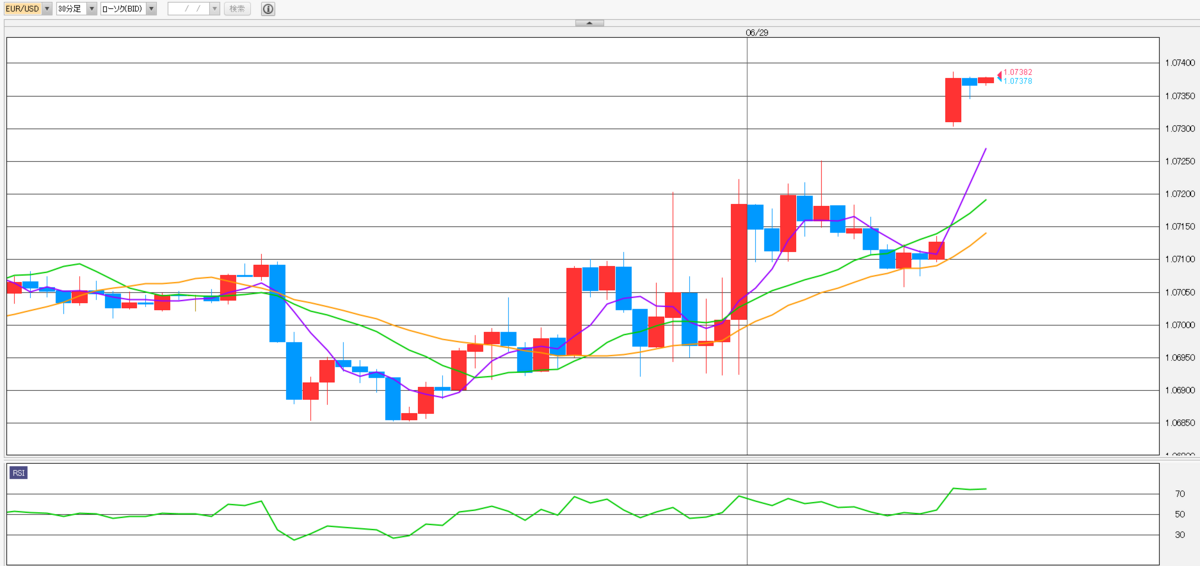1200x566 pixels.
Task: Open the 30分足 timeframe dropdown
Action: 77,8
